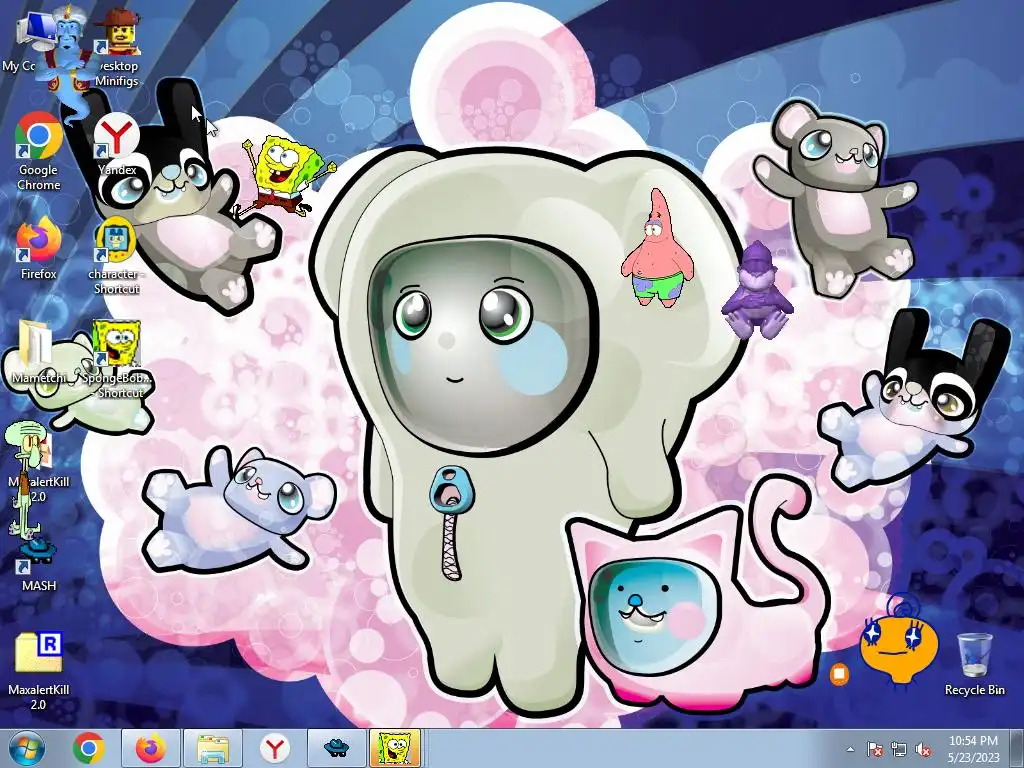The width and height of the screenshot is (1024, 768).
Task: Open the network status tray icon
Action: pos(899,749)
